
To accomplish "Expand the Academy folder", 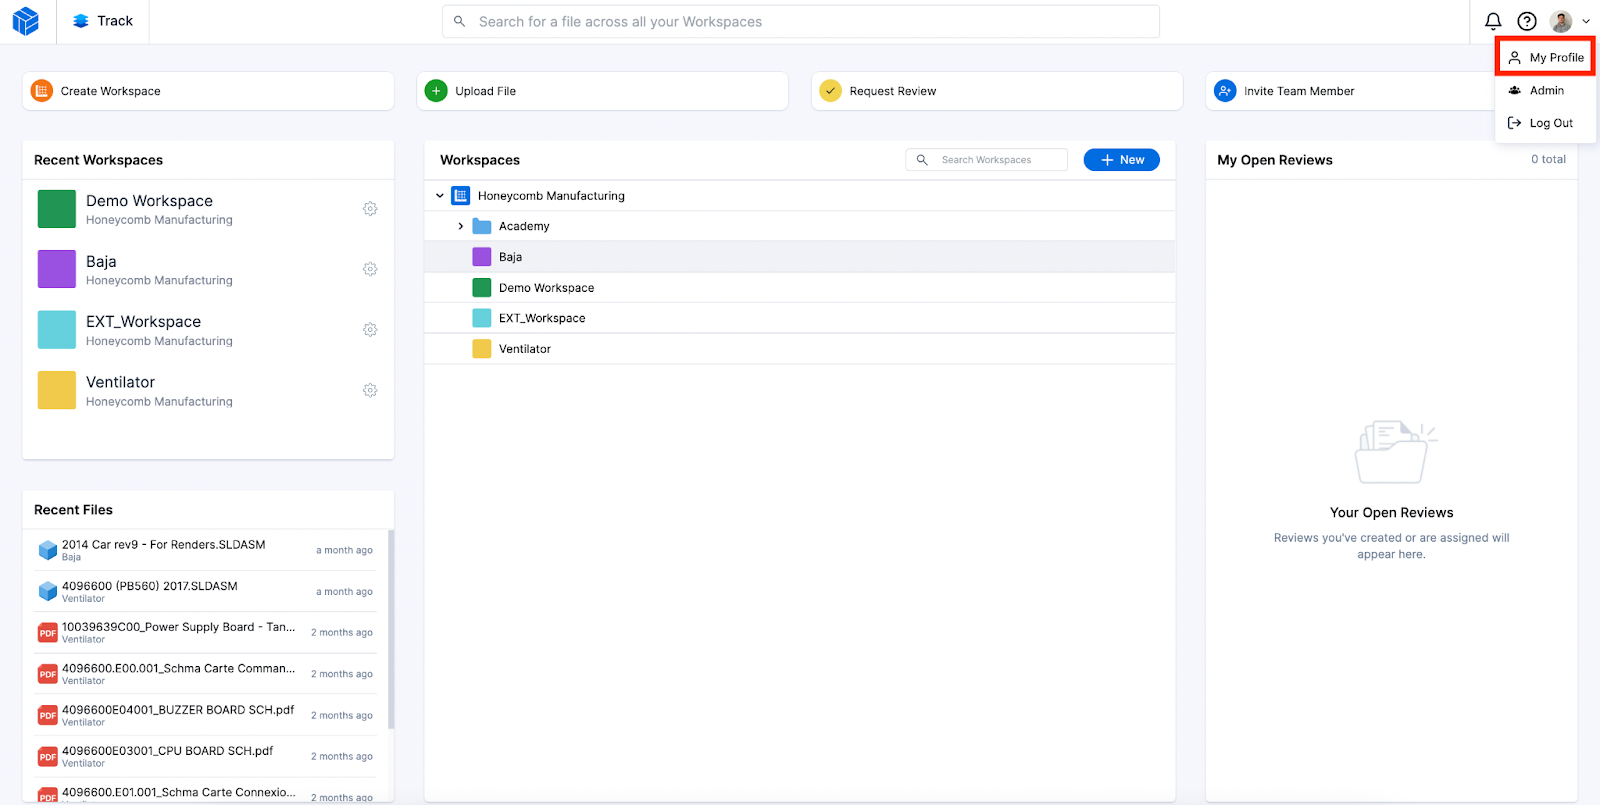I will pos(461,226).
